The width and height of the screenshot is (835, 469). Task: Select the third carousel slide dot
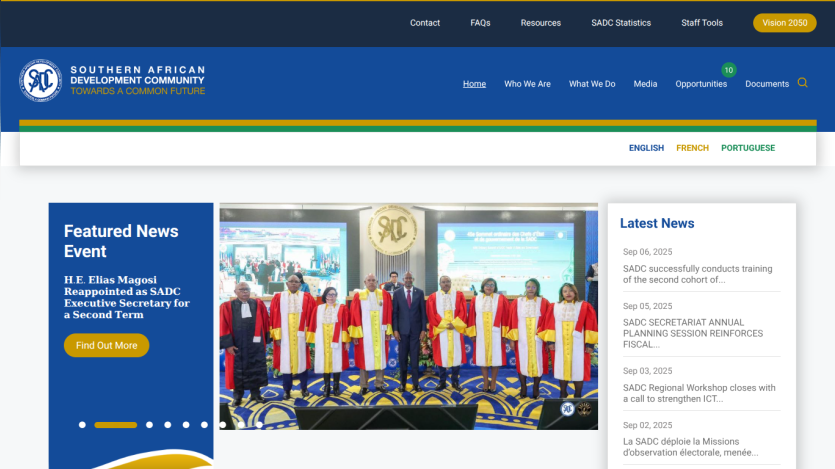point(149,425)
